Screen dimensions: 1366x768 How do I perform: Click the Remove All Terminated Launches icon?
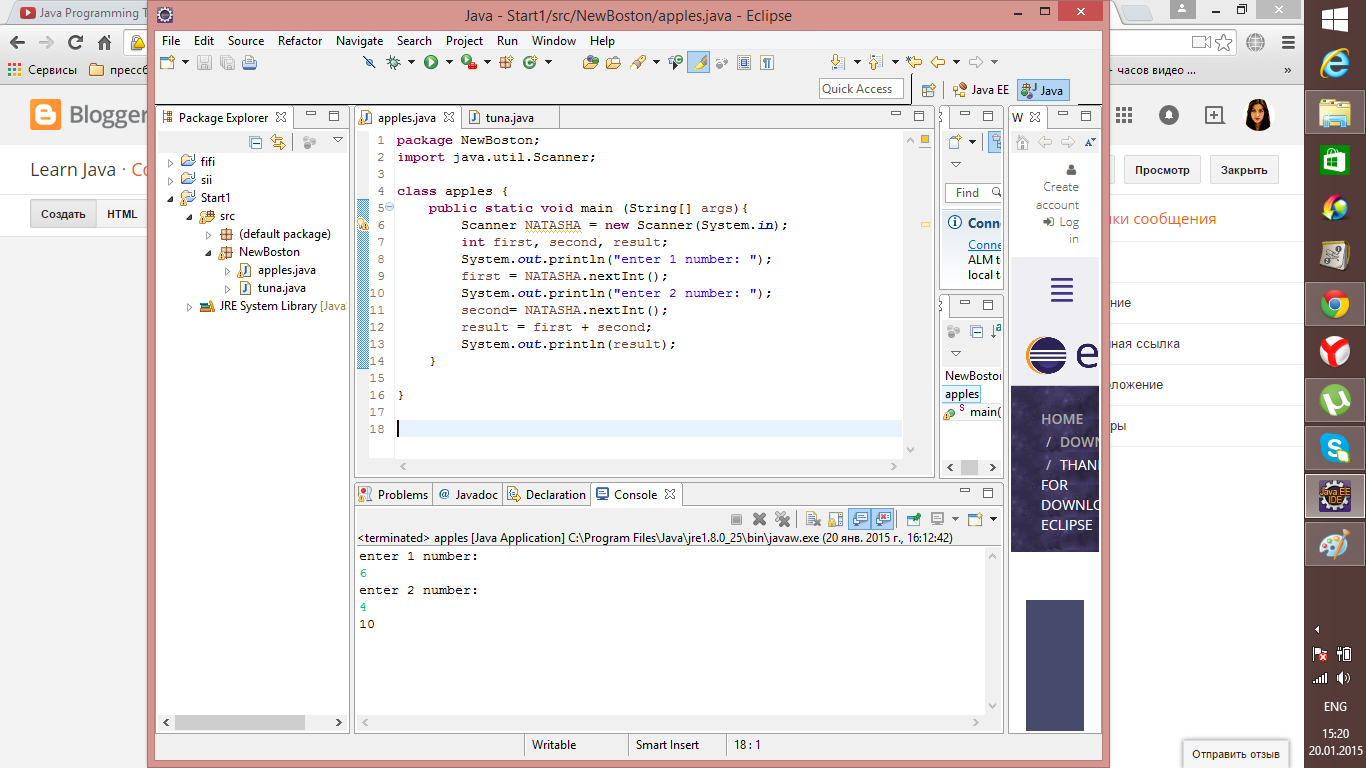pos(781,519)
